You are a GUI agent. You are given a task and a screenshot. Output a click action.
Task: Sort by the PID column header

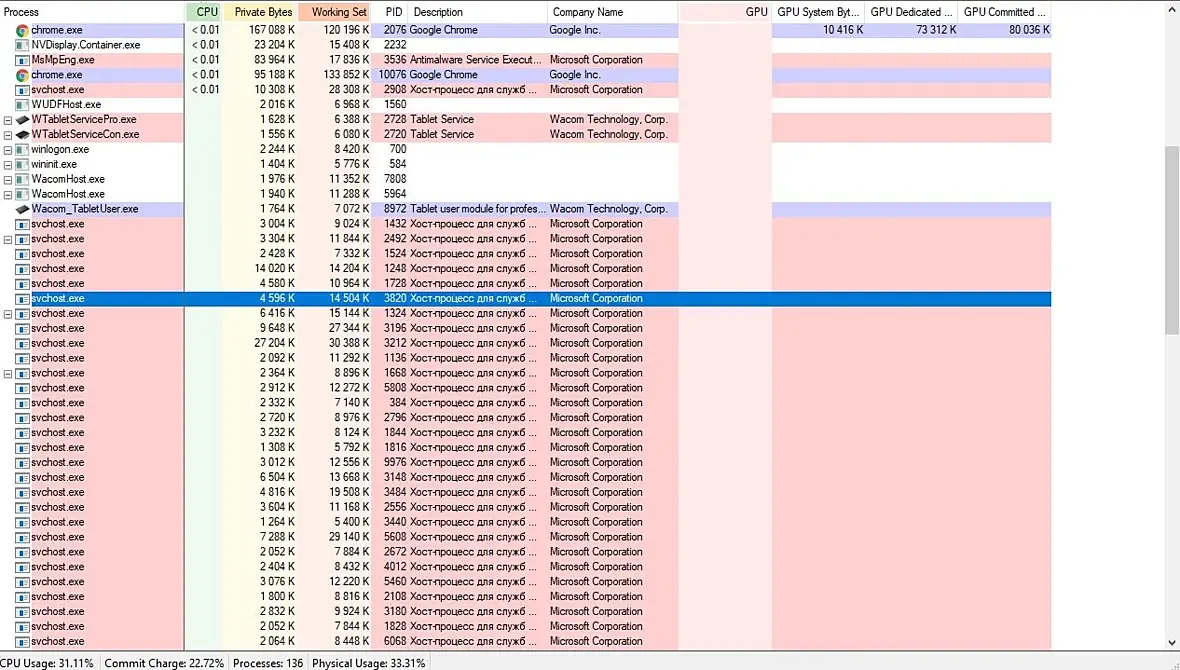point(390,12)
